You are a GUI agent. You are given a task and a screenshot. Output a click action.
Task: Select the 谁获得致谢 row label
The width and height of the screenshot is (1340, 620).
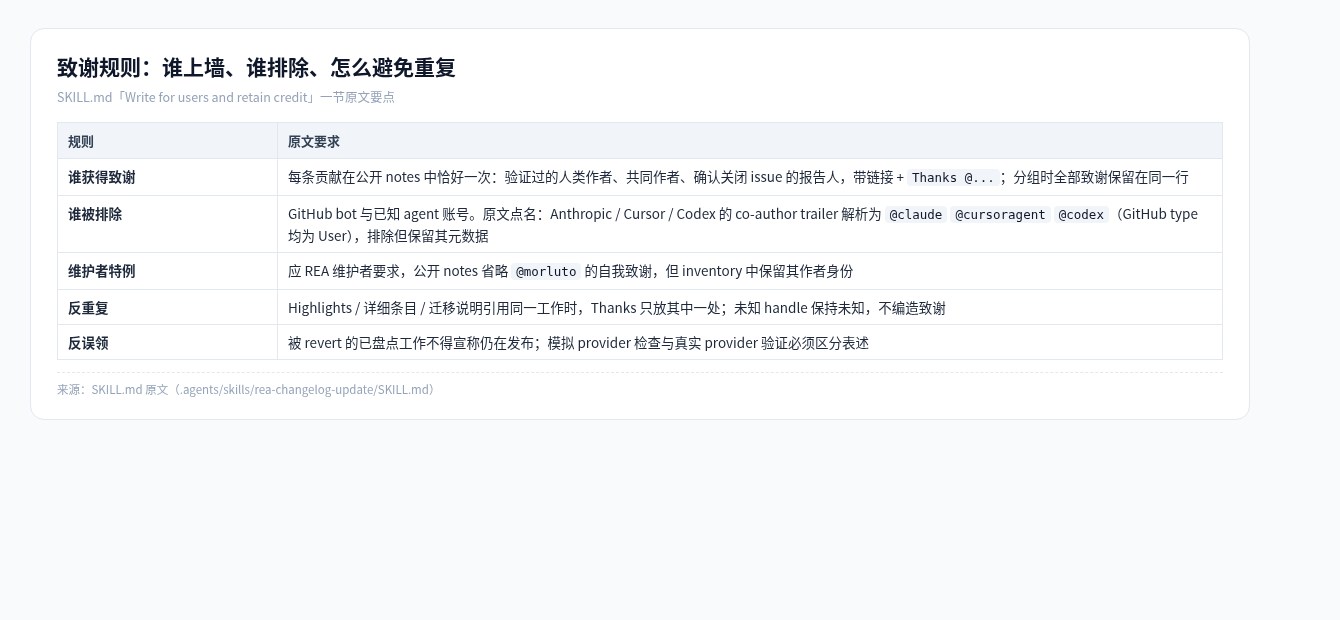[102, 177]
